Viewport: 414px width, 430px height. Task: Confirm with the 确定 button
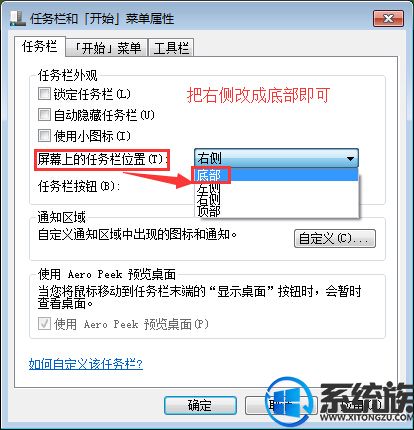click(x=200, y=405)
